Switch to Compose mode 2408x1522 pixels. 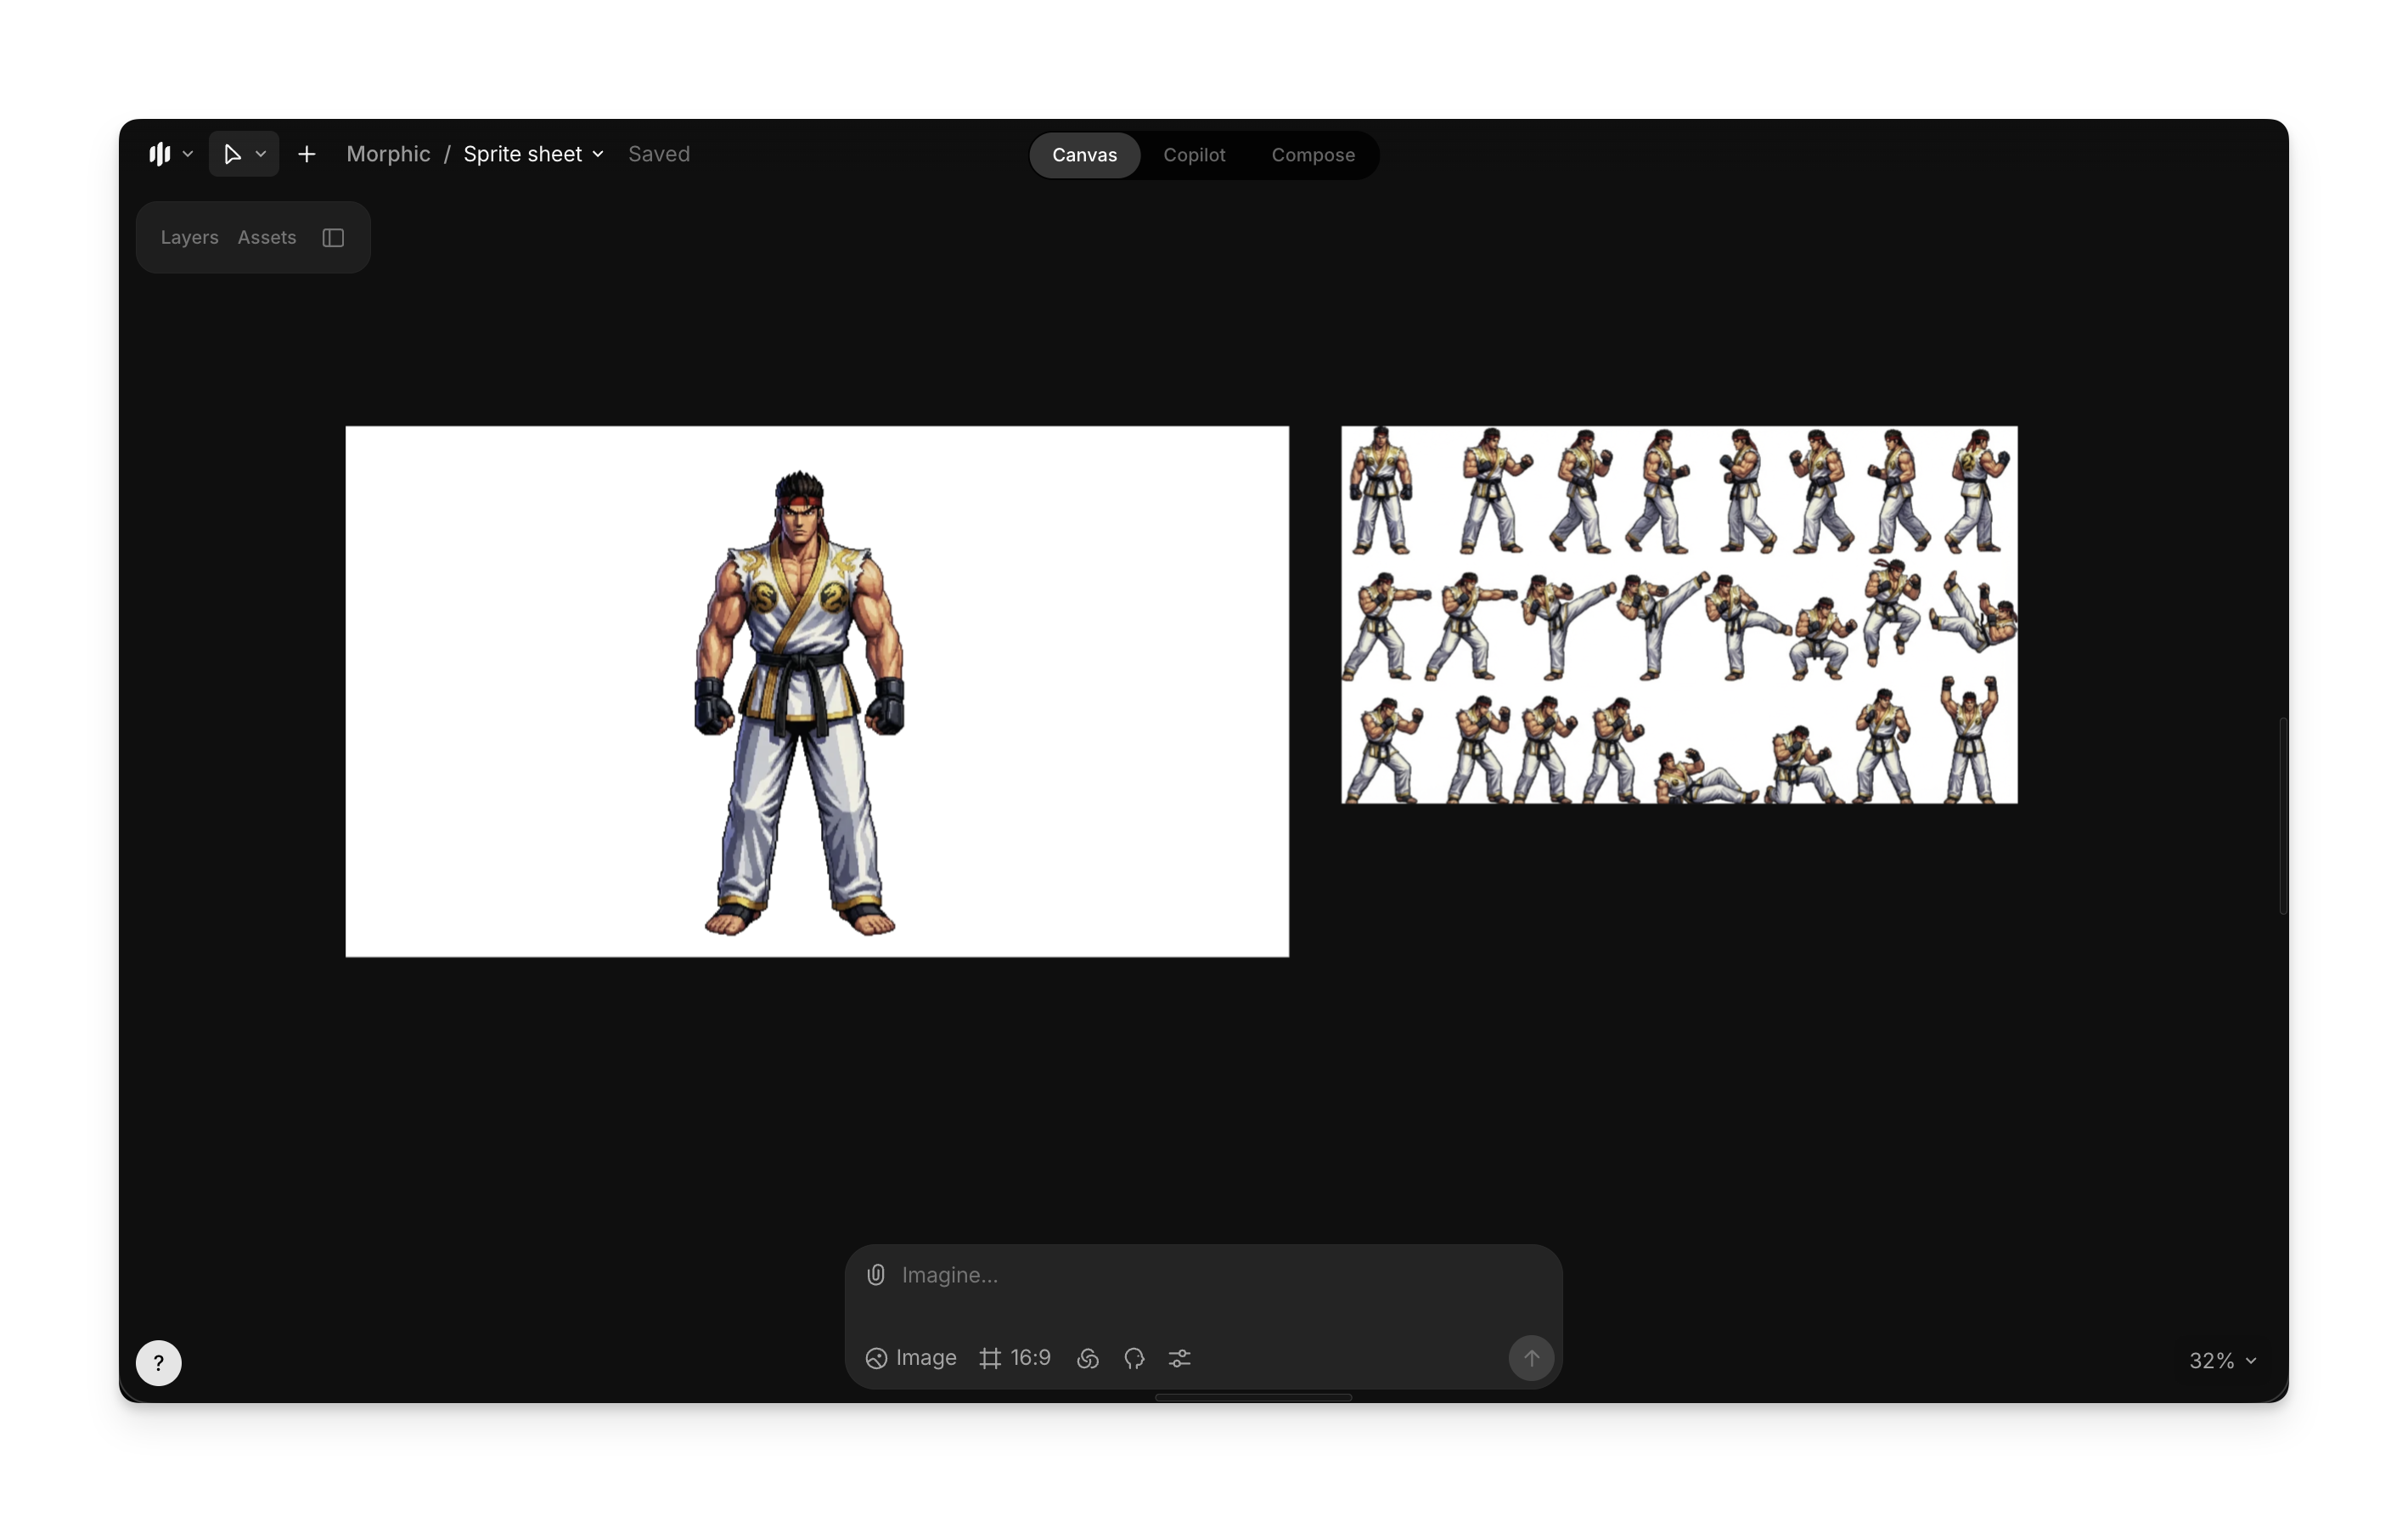[1312, 155]
